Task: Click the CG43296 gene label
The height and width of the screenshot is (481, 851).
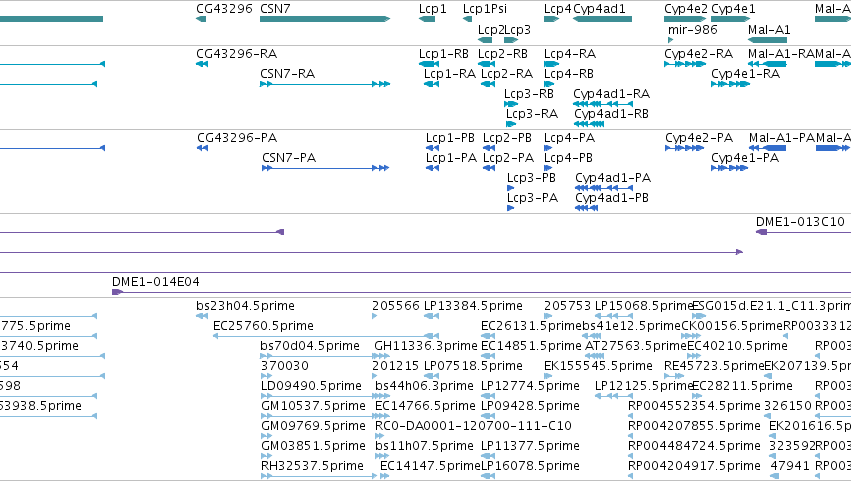Action: click(x=225, y=9)
